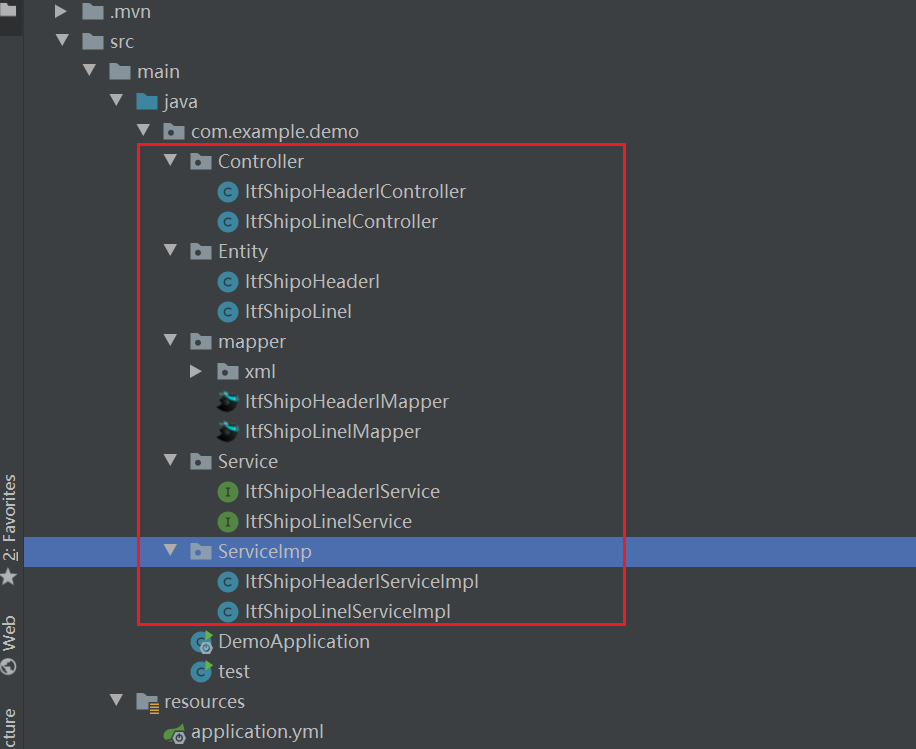This screenshot has width=916, height=749.
Task: Click the ItfShipoHeaderIService interface icon
Action: (228, 491)
